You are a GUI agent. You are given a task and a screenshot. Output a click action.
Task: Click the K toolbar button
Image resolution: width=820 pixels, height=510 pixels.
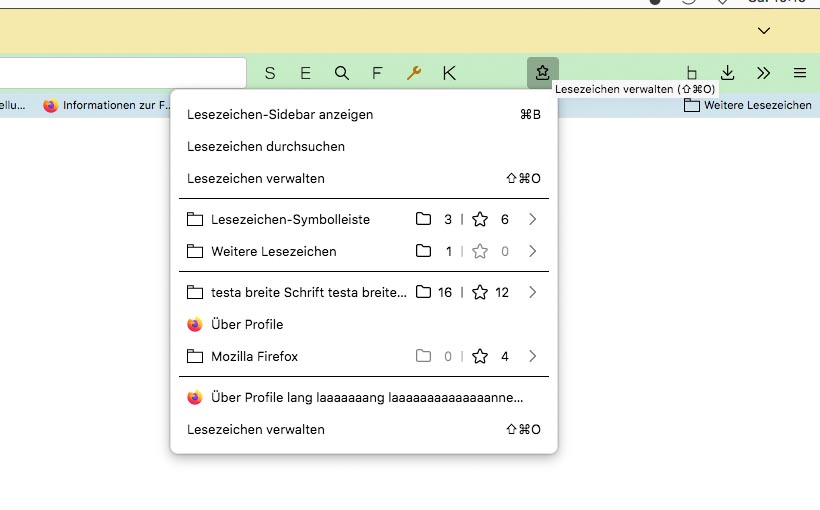[x=449, y=72]
